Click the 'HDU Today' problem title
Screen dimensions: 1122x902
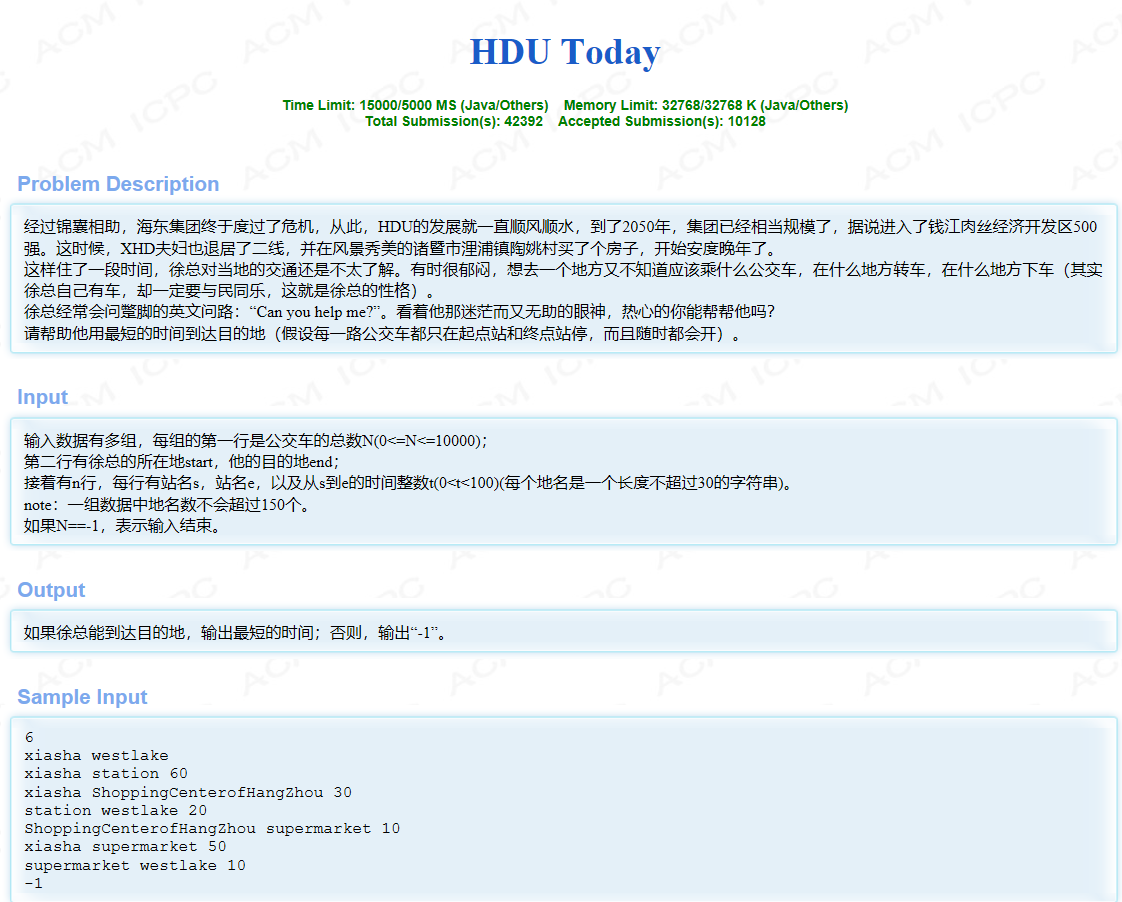(565, 52)
